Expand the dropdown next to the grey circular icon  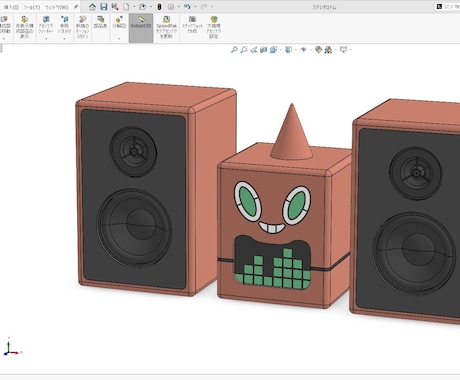tap(178, 7)
